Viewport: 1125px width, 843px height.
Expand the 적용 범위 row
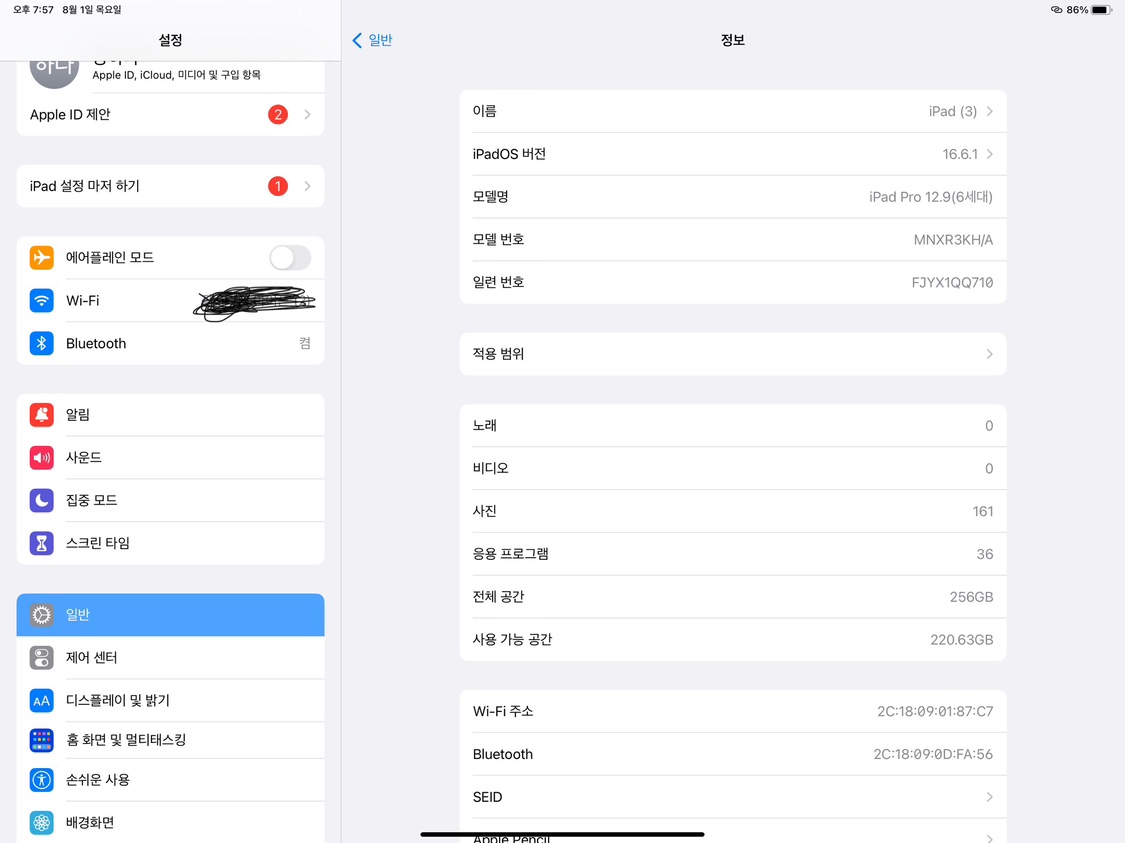[732, 354]
